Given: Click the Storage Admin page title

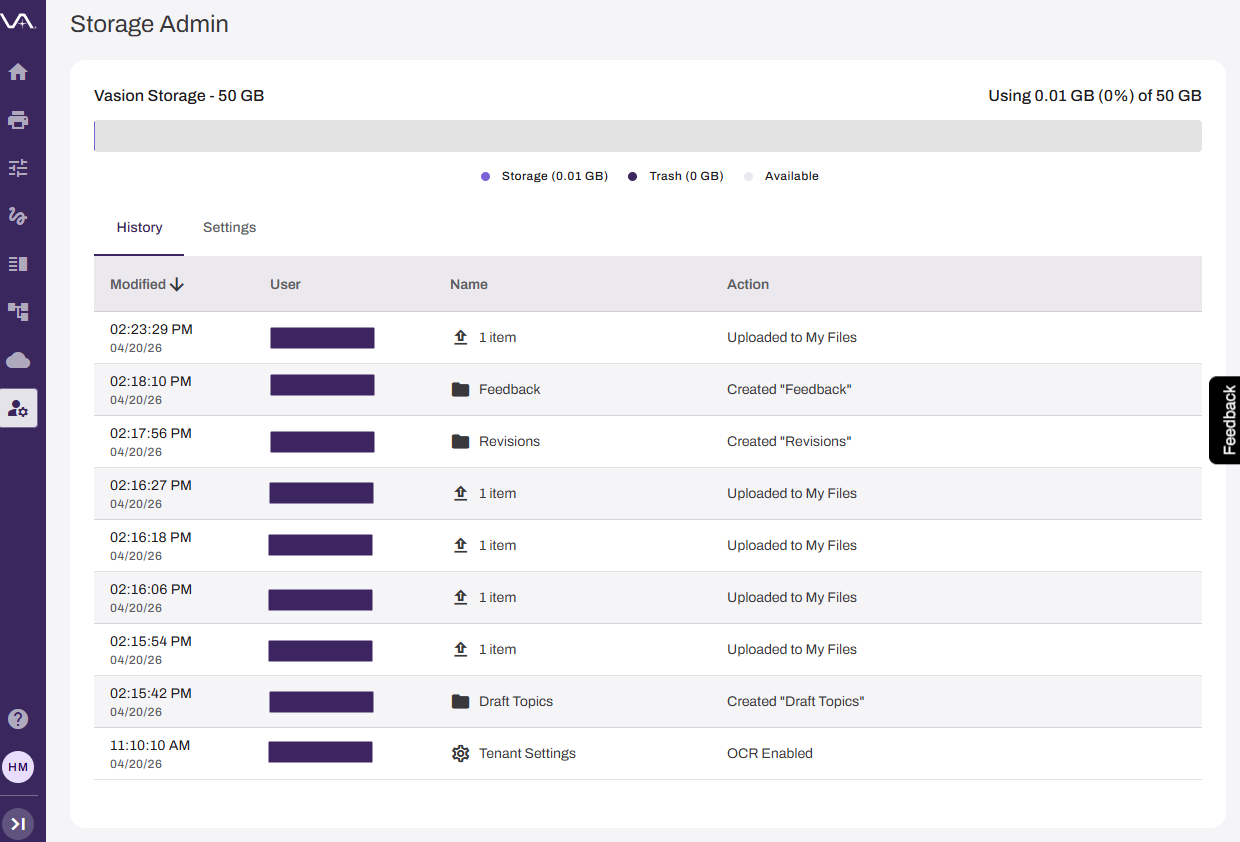Looking at the screenshot, I should 149,24.
